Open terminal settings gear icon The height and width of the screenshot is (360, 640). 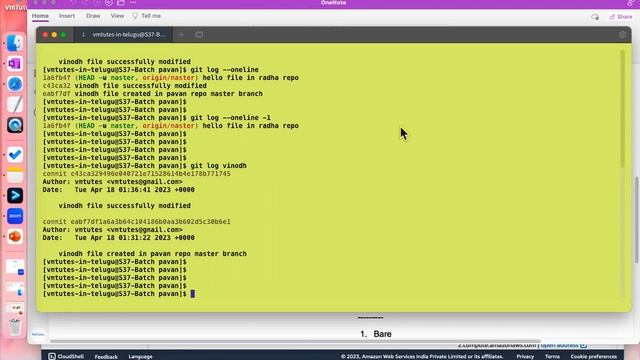pos(622,35)
